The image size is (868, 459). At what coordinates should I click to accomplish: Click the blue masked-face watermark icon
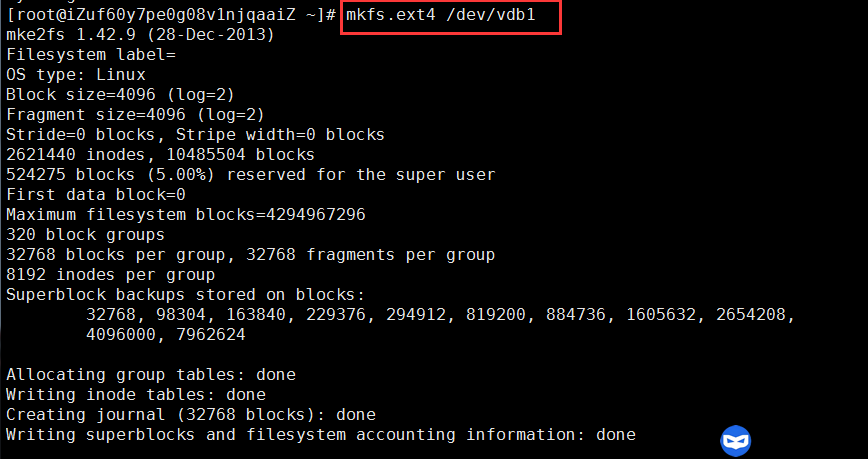click(735, 441)
